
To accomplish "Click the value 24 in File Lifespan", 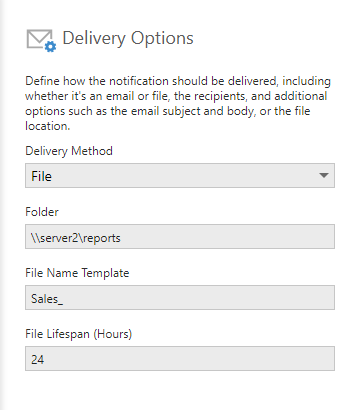I will tap(37, 359).
